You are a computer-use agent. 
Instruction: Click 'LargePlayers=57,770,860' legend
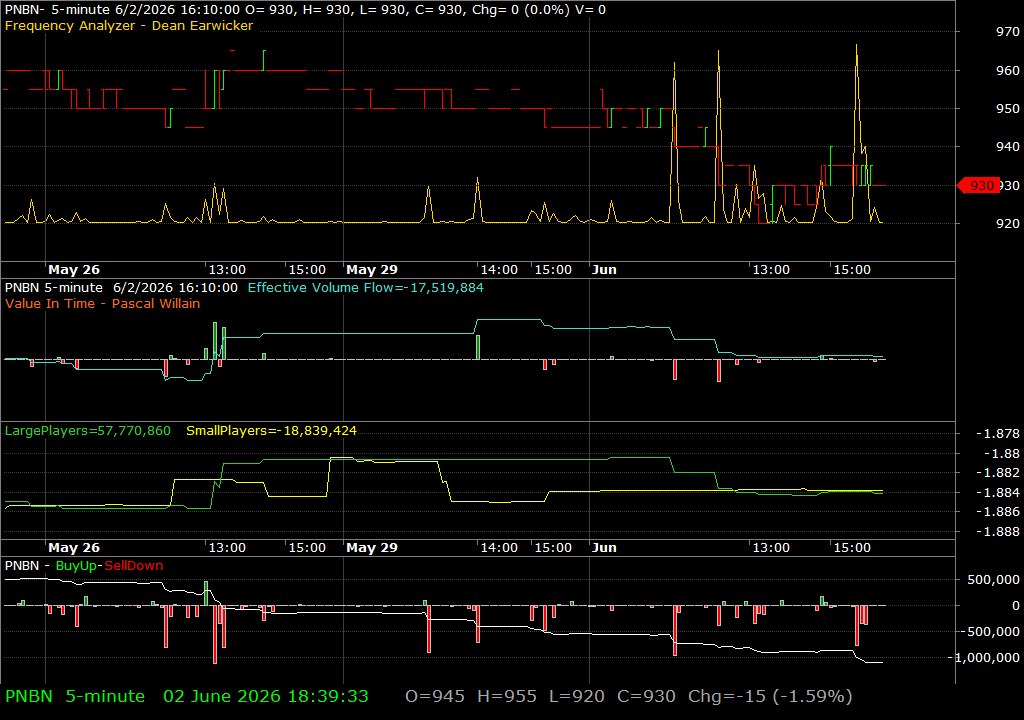[x=88, y=431]
